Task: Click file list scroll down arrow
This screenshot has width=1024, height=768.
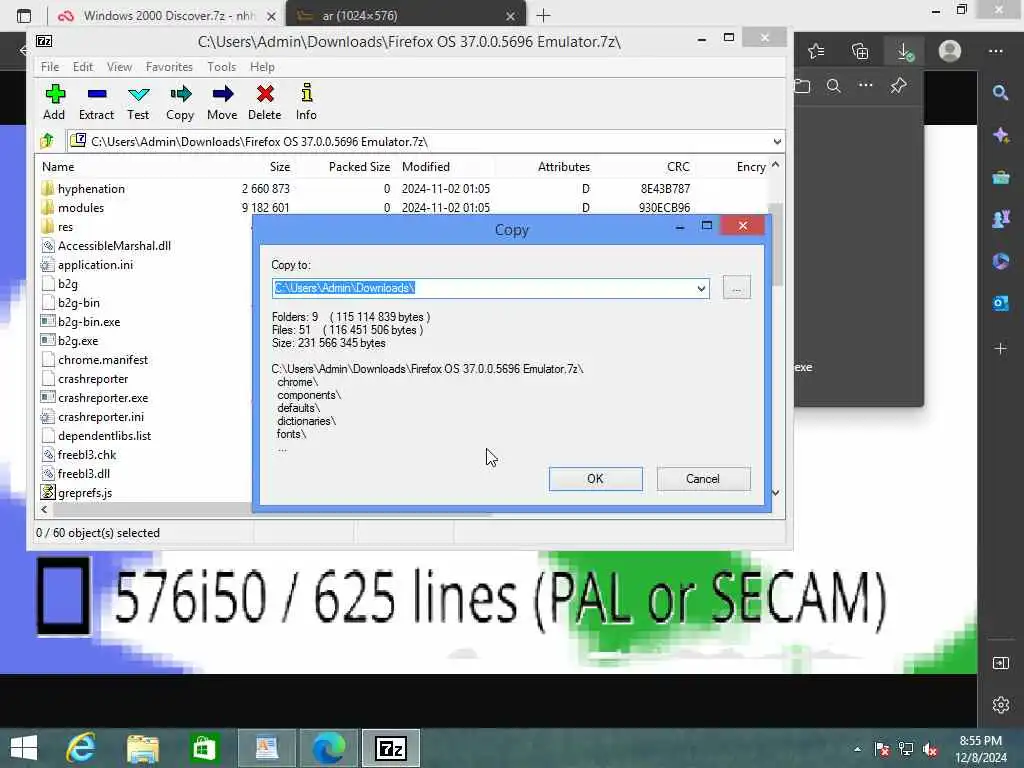Action: 776,492
